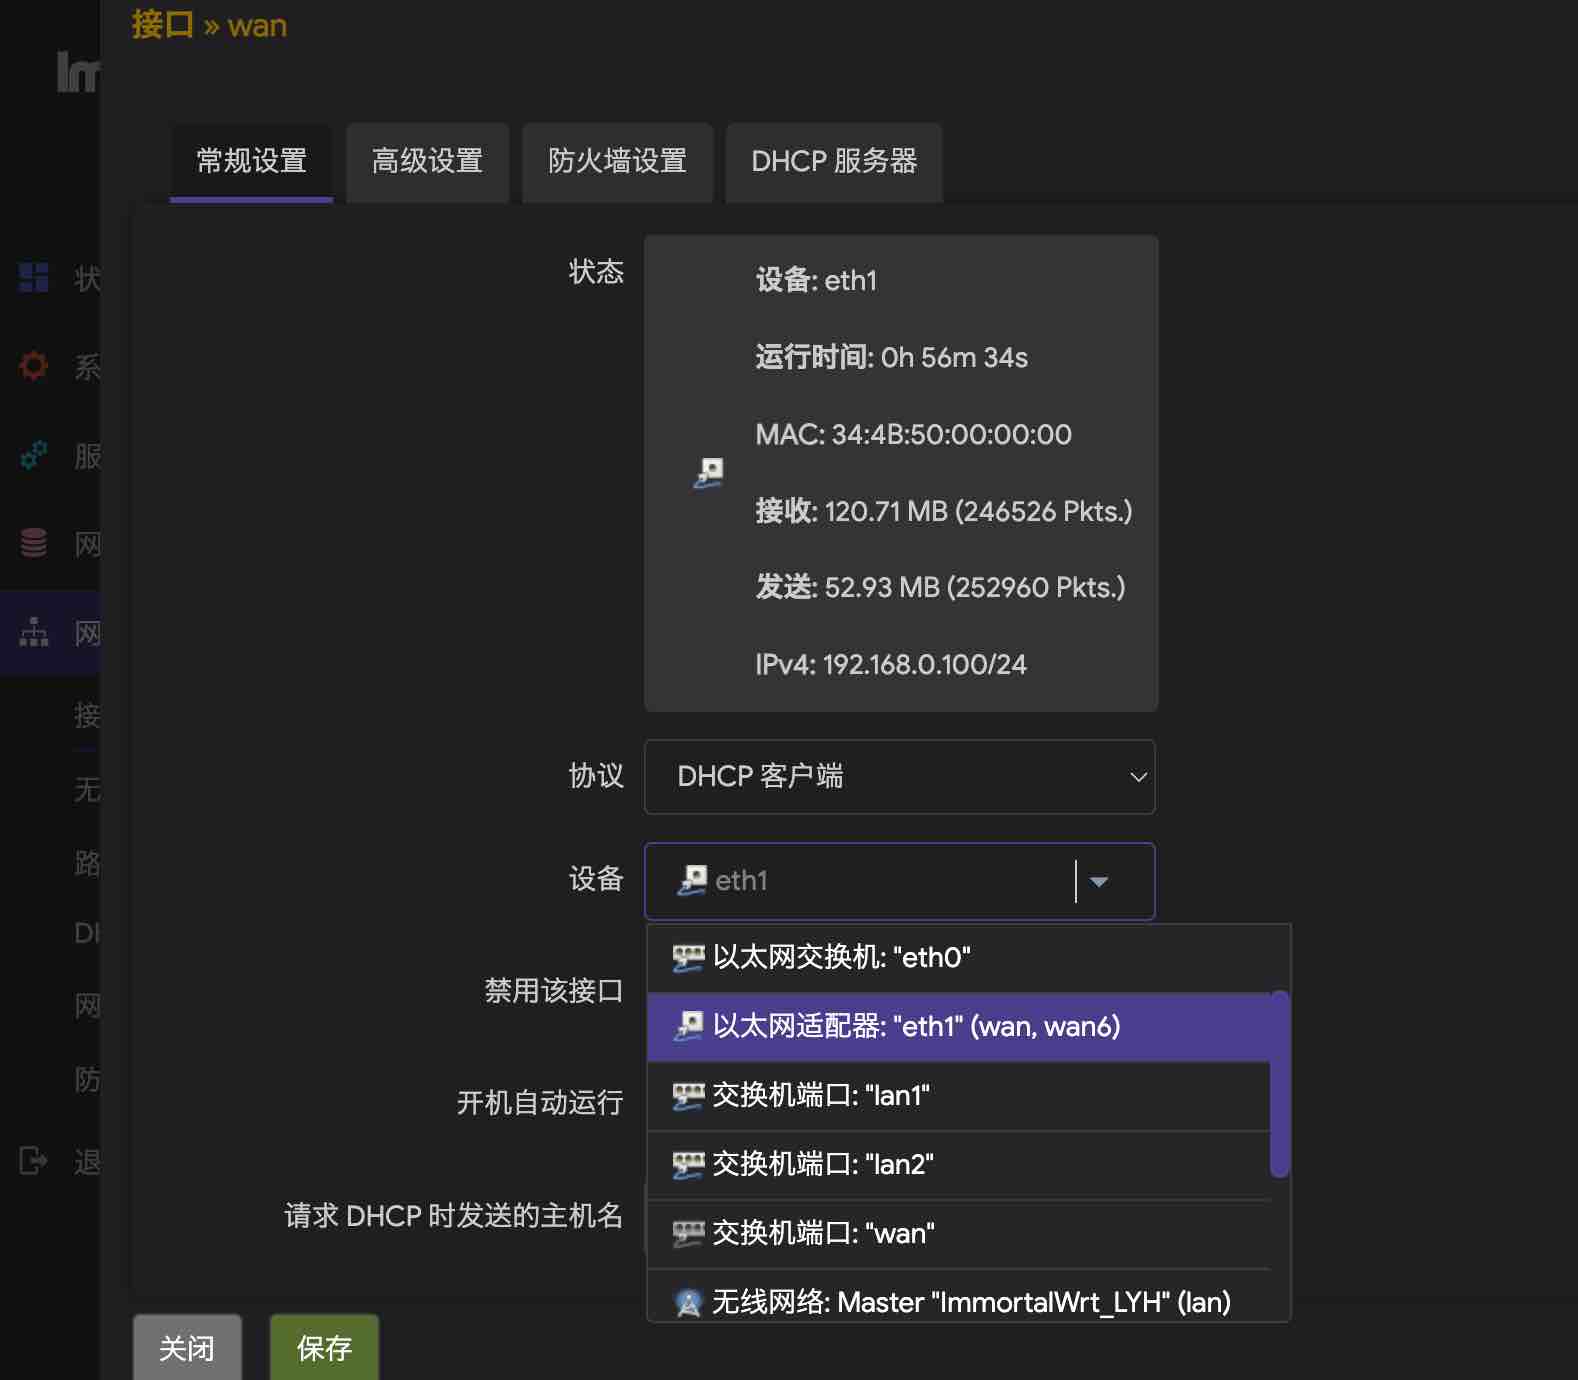
Task: Click the 接收 120.71 MB text
Action: pyautogui.click(x=943, y=512)
